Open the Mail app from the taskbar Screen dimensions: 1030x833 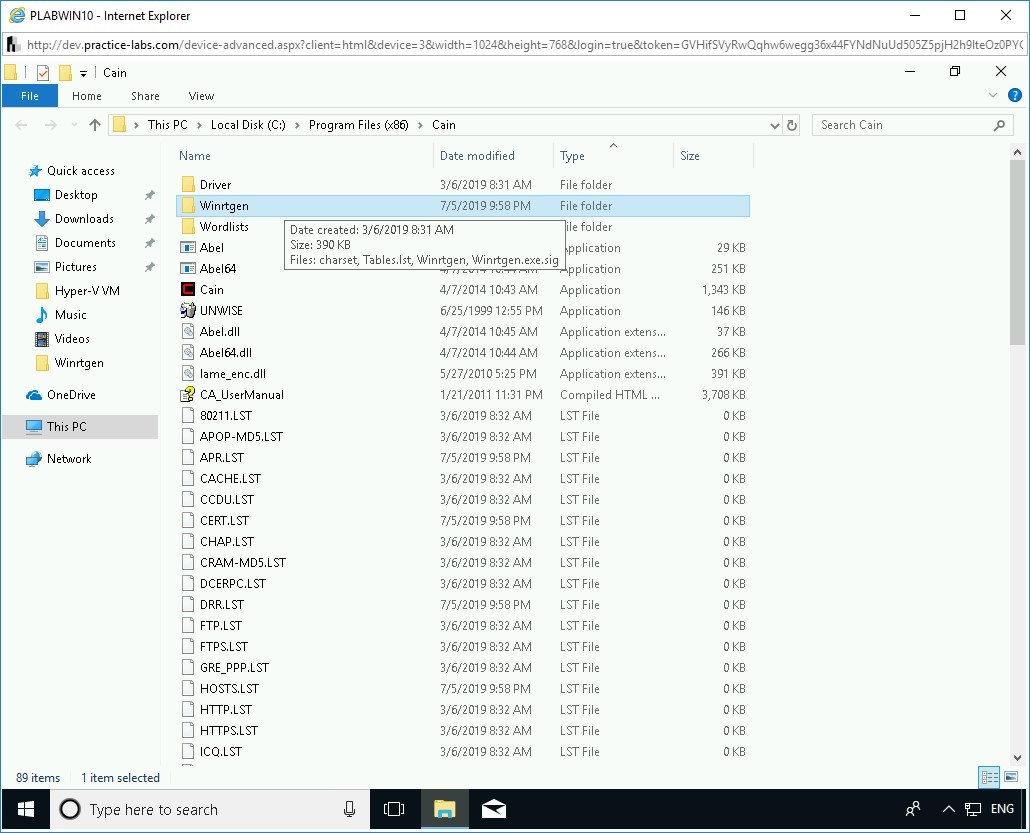495,809
